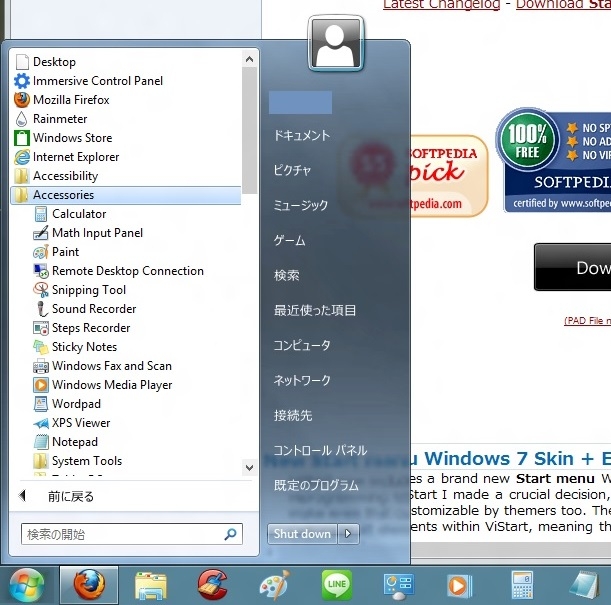Open 既定のプログラム in the right pane
Screen dimensions: 611x605
coord(316,485)
